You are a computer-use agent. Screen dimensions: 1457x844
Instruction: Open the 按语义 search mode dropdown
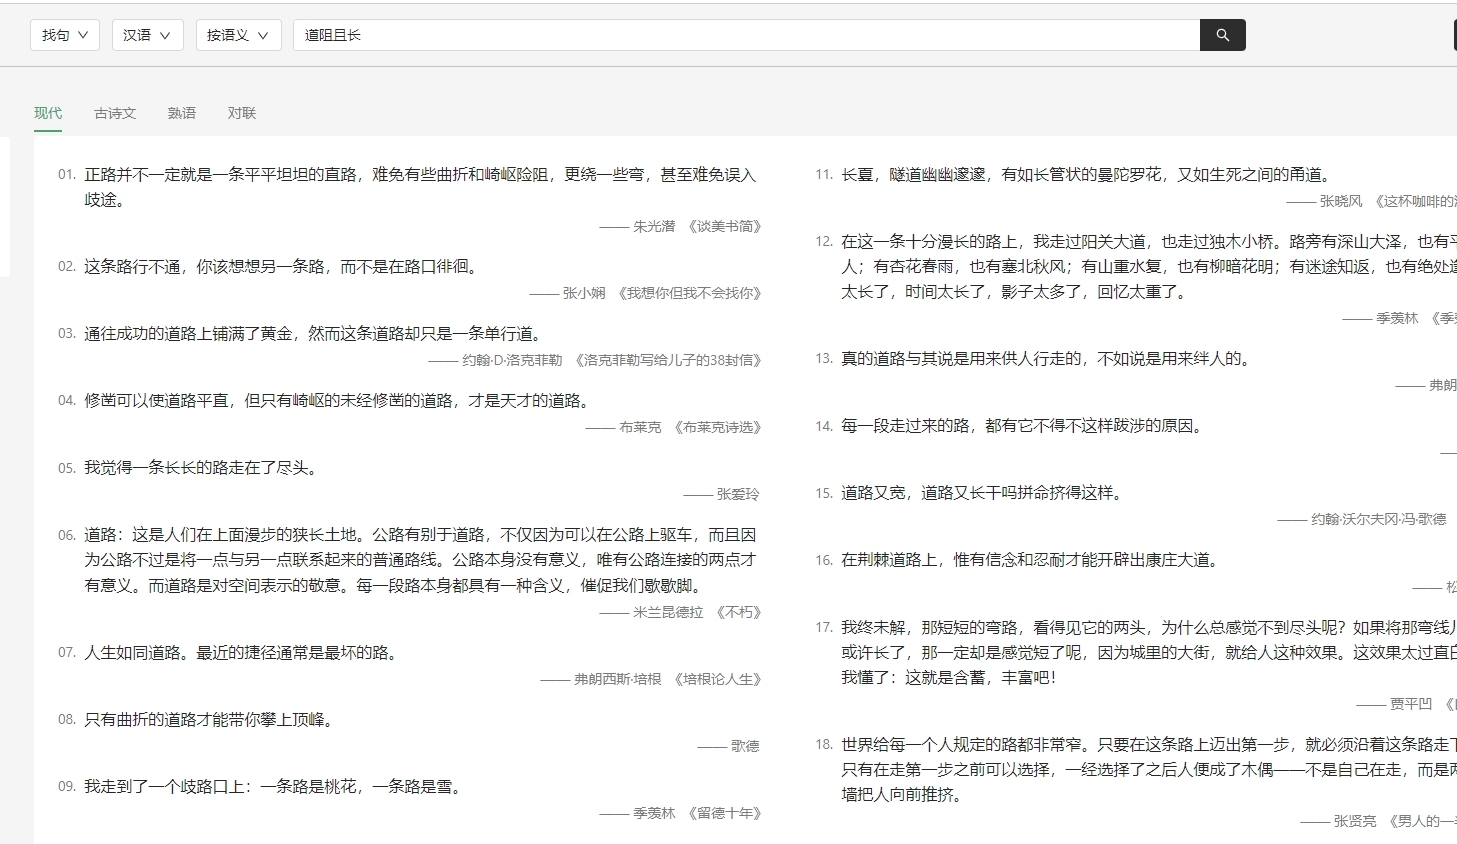(238, 35)
